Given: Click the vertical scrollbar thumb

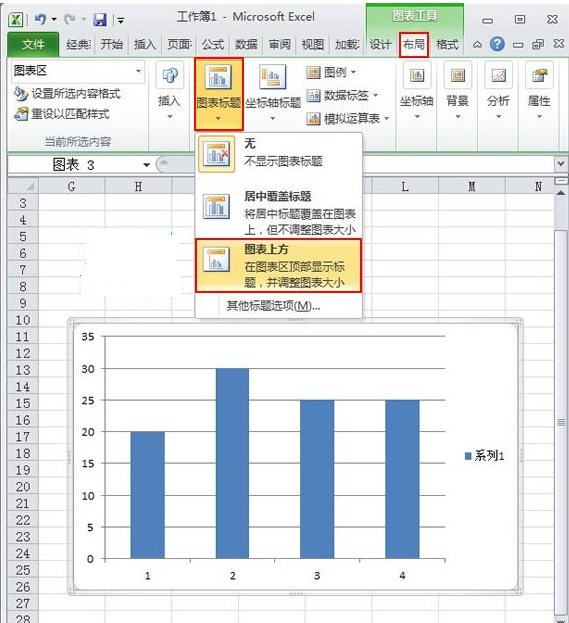Looking at the screenshot, I should pyautogui.click(x=561, y=422).
